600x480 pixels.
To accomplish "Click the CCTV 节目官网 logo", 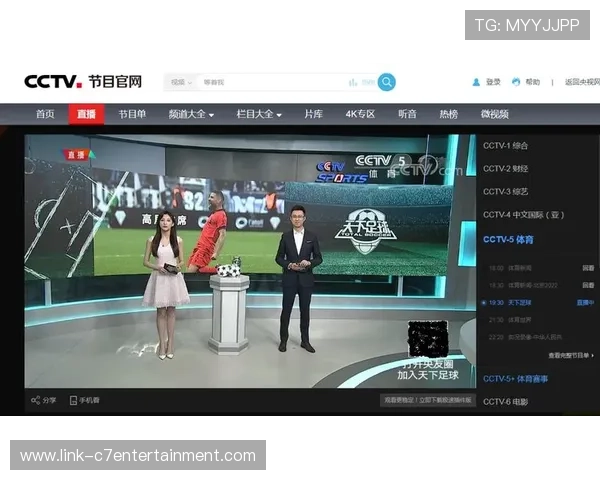I will 83,82.
